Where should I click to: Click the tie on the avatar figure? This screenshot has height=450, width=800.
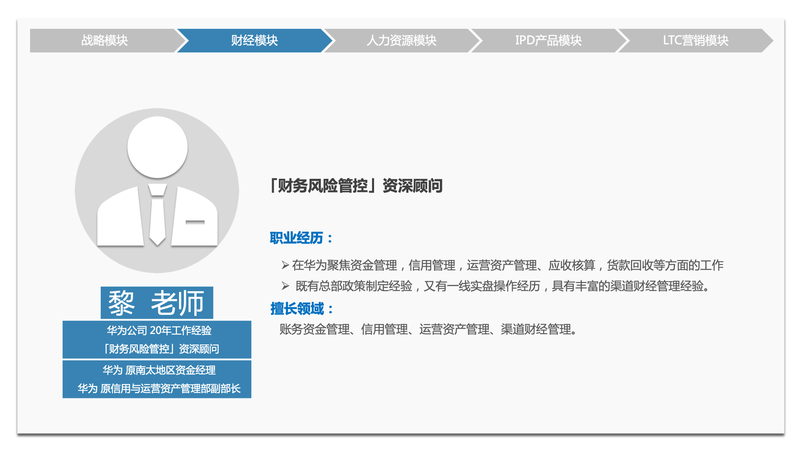157,214
